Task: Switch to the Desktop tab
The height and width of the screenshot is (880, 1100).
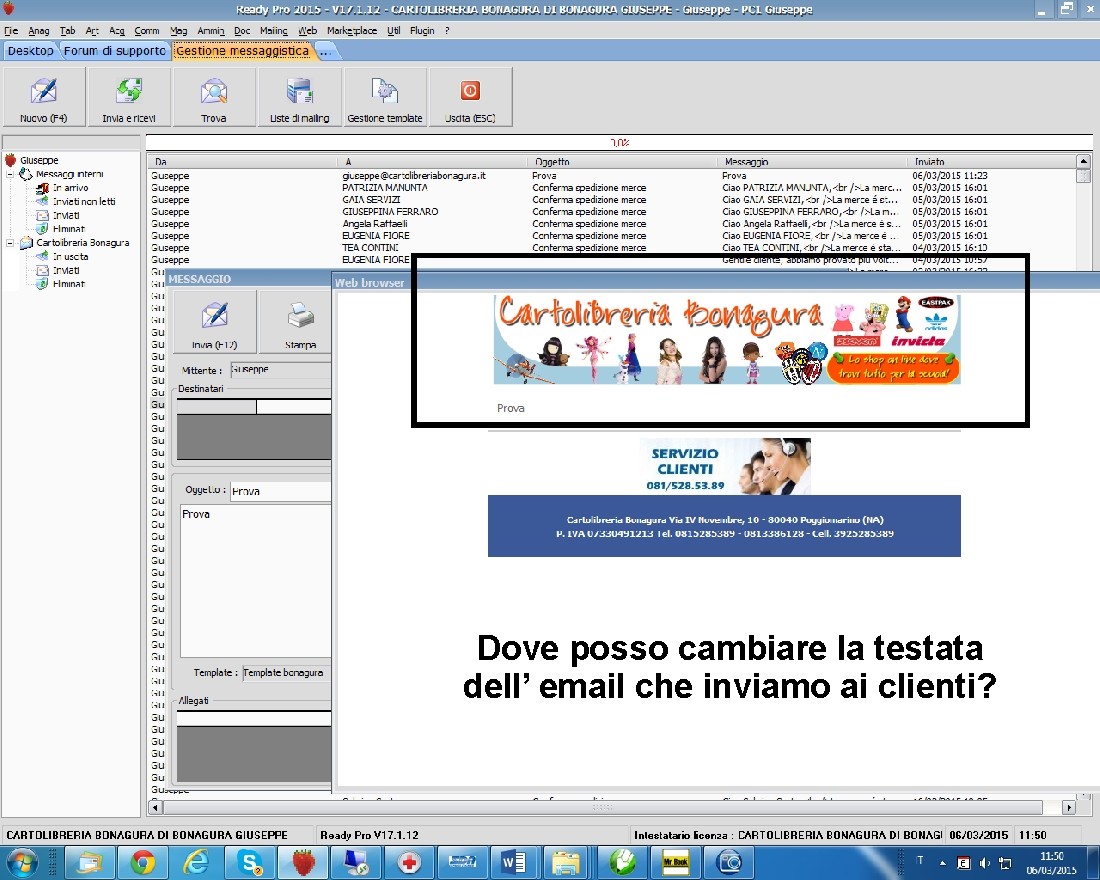Action: tap(31, 51)
